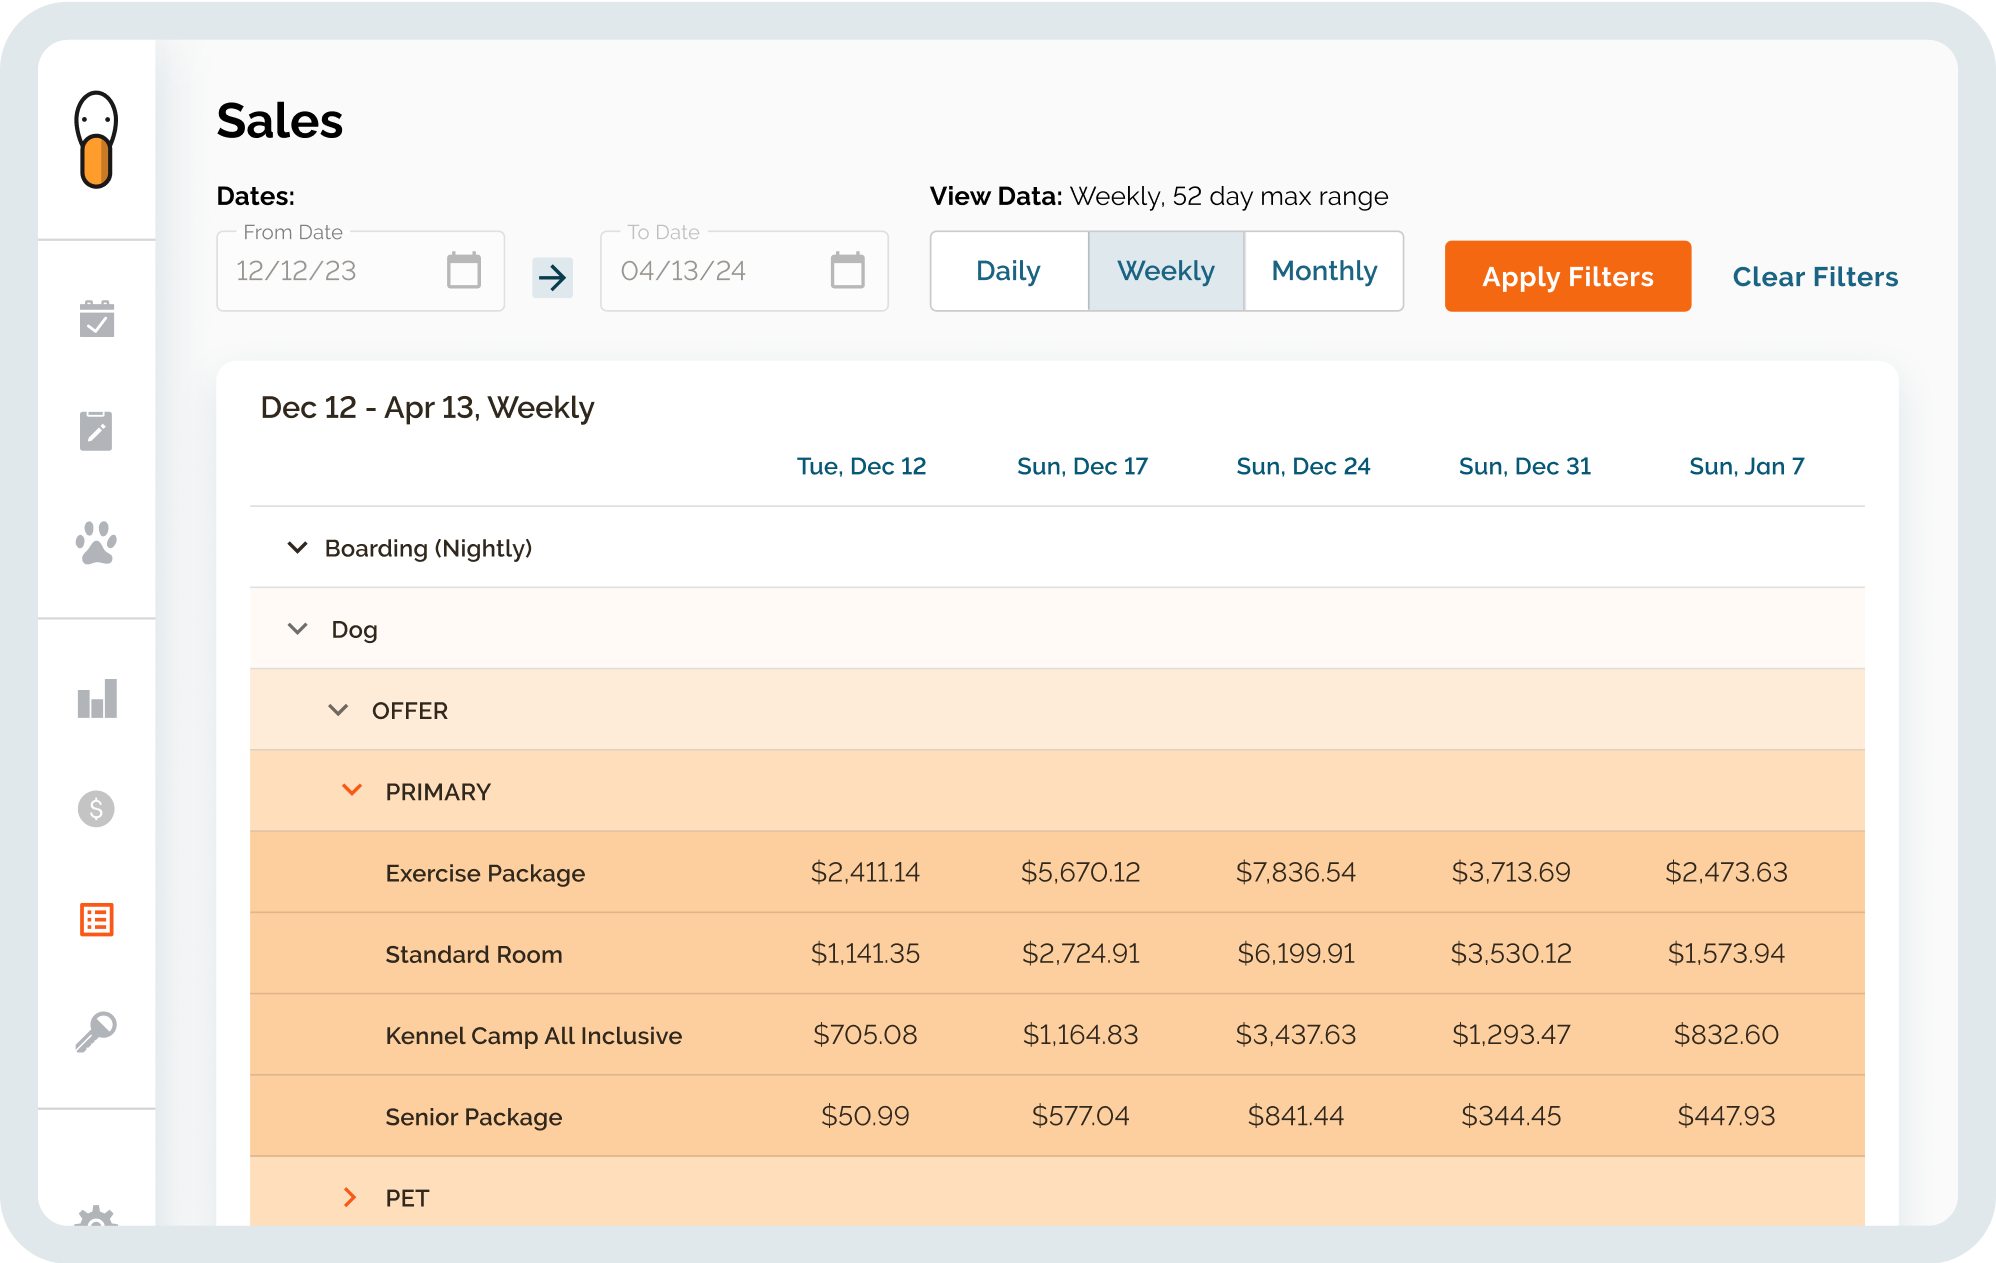Open the paw print pets icon

point(96,543)
